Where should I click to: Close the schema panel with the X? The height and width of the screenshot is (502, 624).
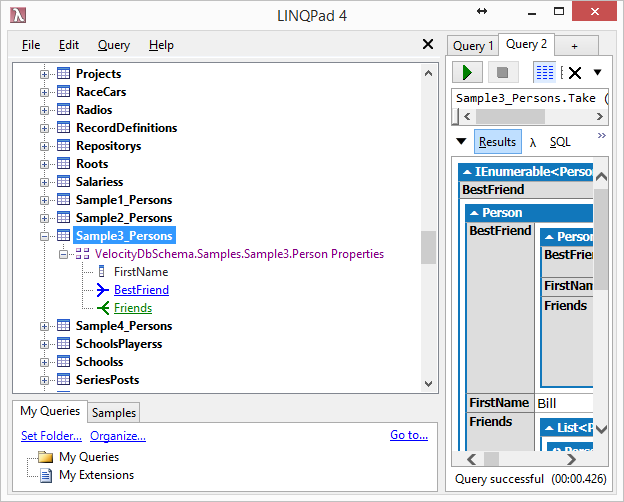(428, 44)
